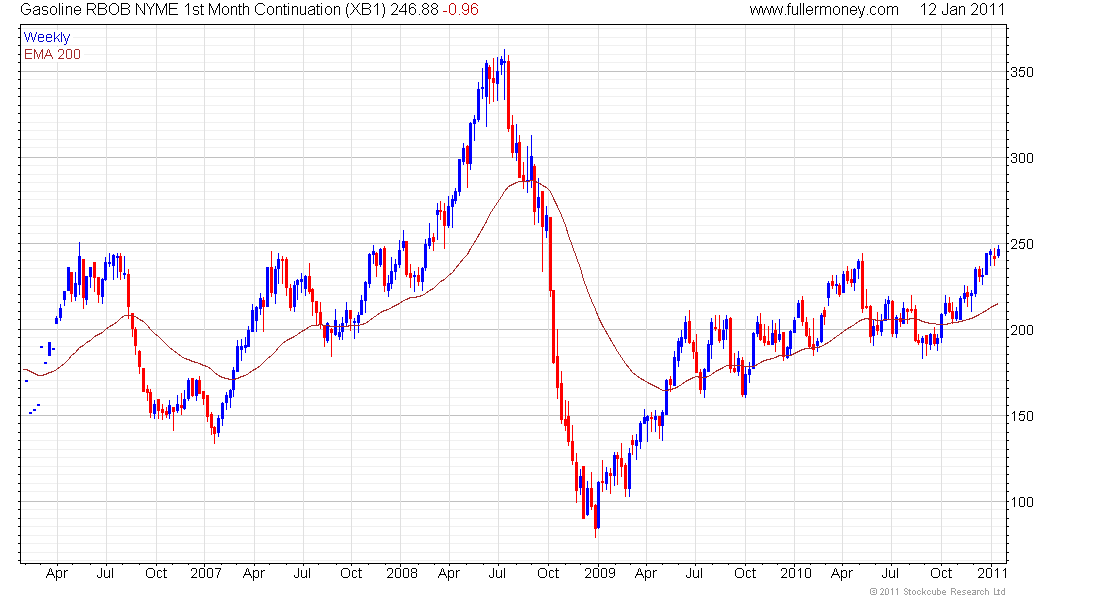Image resolution: width=1100 pixels, height=600 pixels.
Task: Click the '2008' year label on time axis
Action: tap(402, 573)
